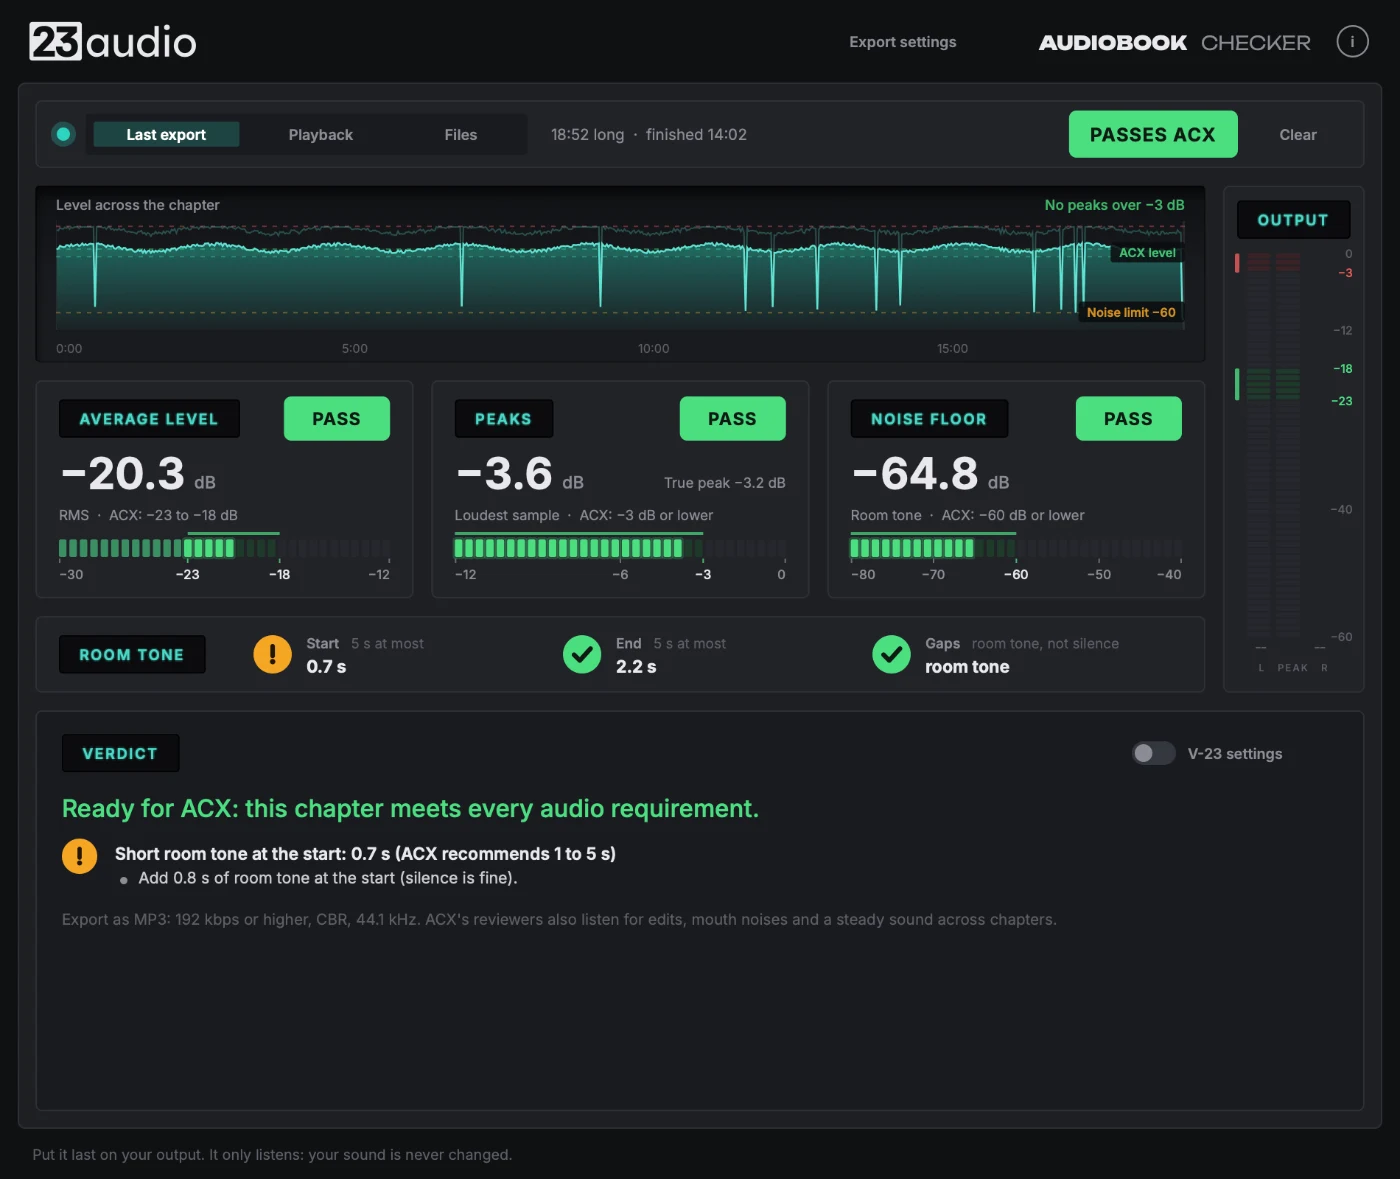Click the VERDICT label
The width and height of the screenshot is (1400, 1179).
point(120,753)
